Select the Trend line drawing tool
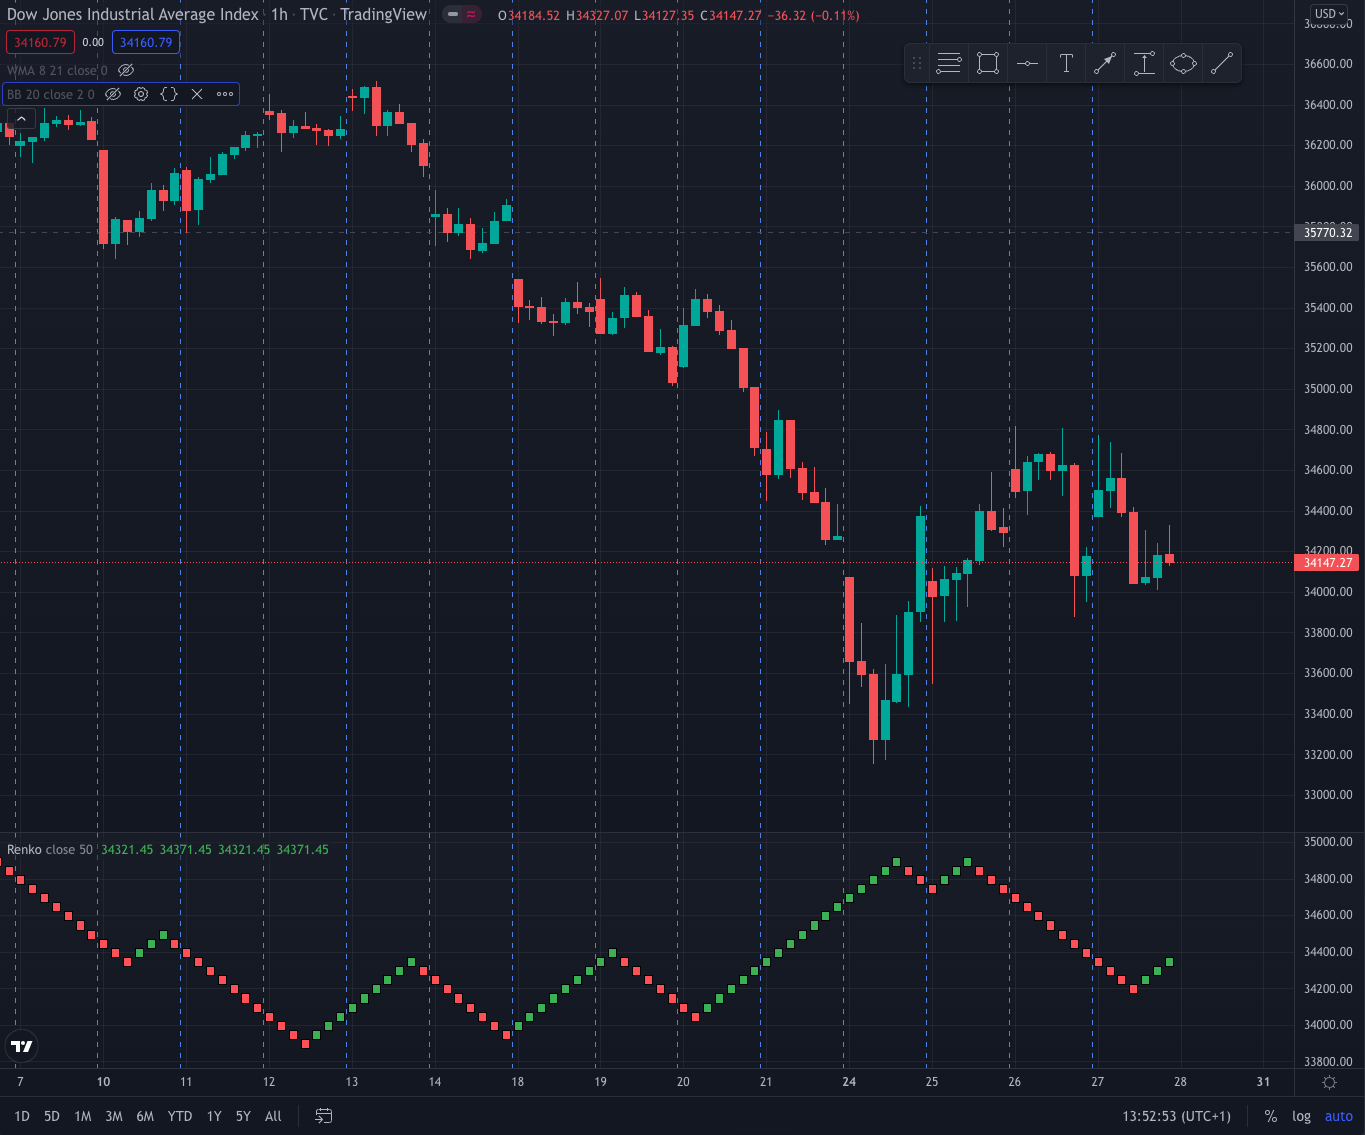Image resolution: width=1365 pixels, height=1135 pixels. pos(1221,64)
